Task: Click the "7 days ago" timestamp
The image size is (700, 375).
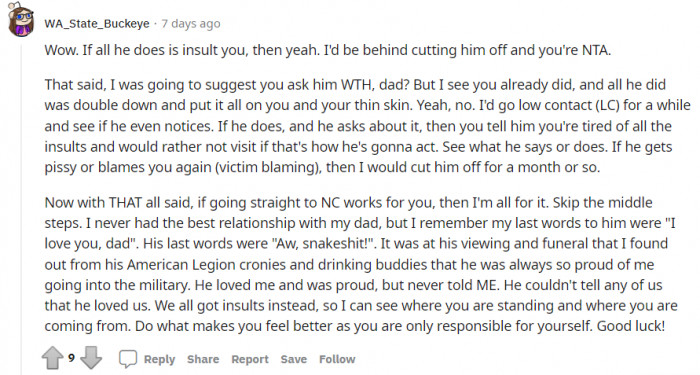Action: click(191, 24)
